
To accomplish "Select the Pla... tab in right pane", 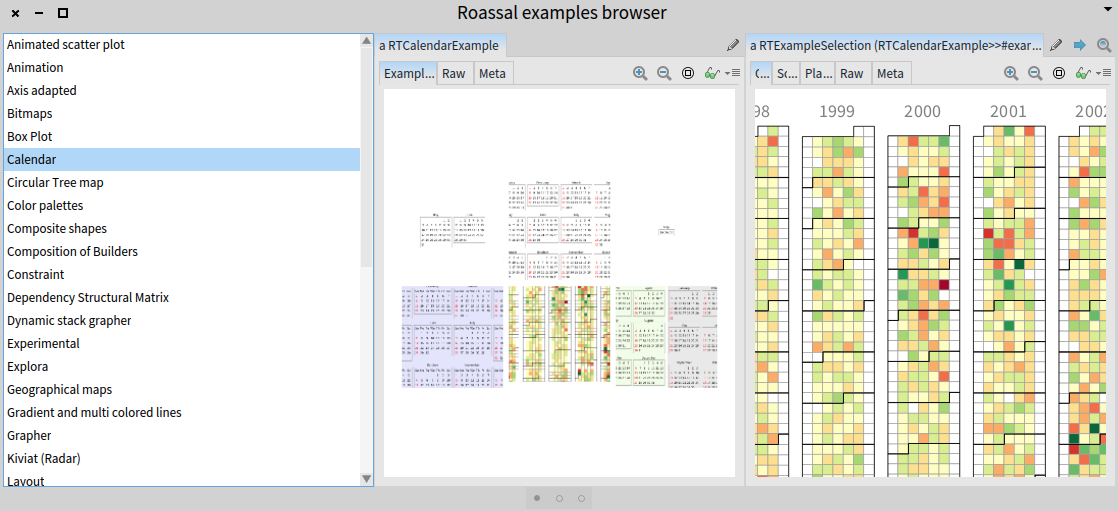I will click(818, 73).
